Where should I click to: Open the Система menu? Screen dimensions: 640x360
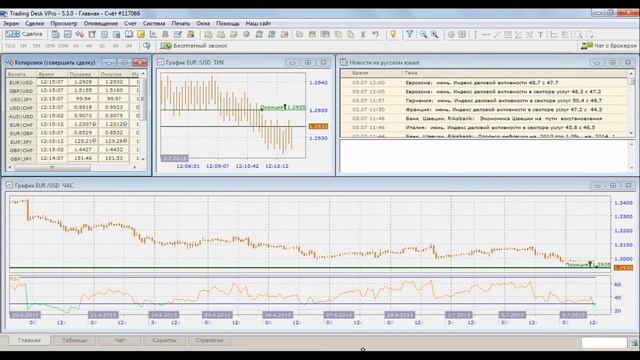154,23
